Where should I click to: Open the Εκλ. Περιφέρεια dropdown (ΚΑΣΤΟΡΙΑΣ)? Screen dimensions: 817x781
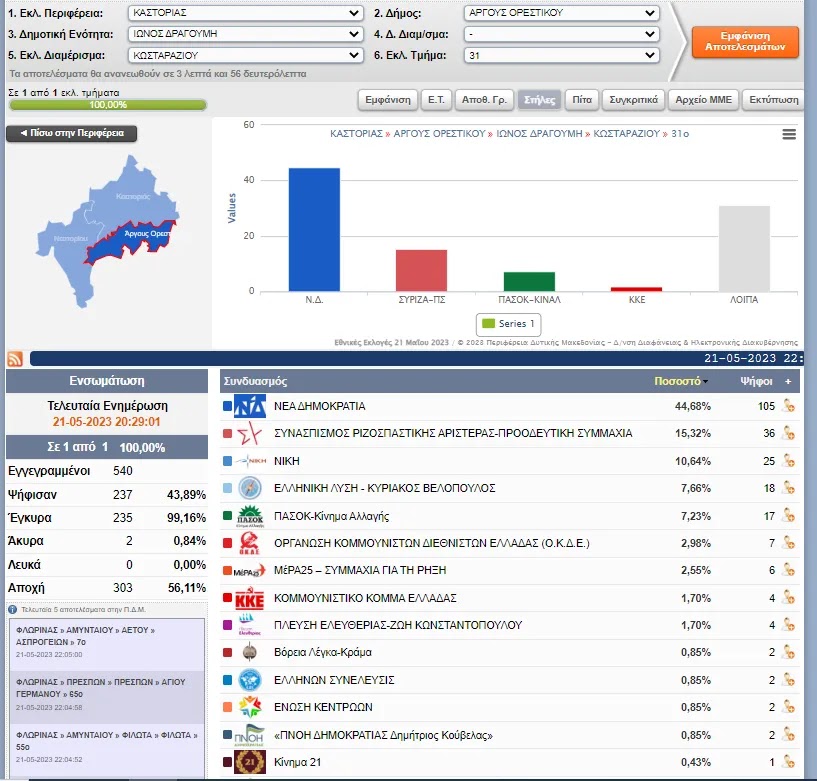(245, 13)
